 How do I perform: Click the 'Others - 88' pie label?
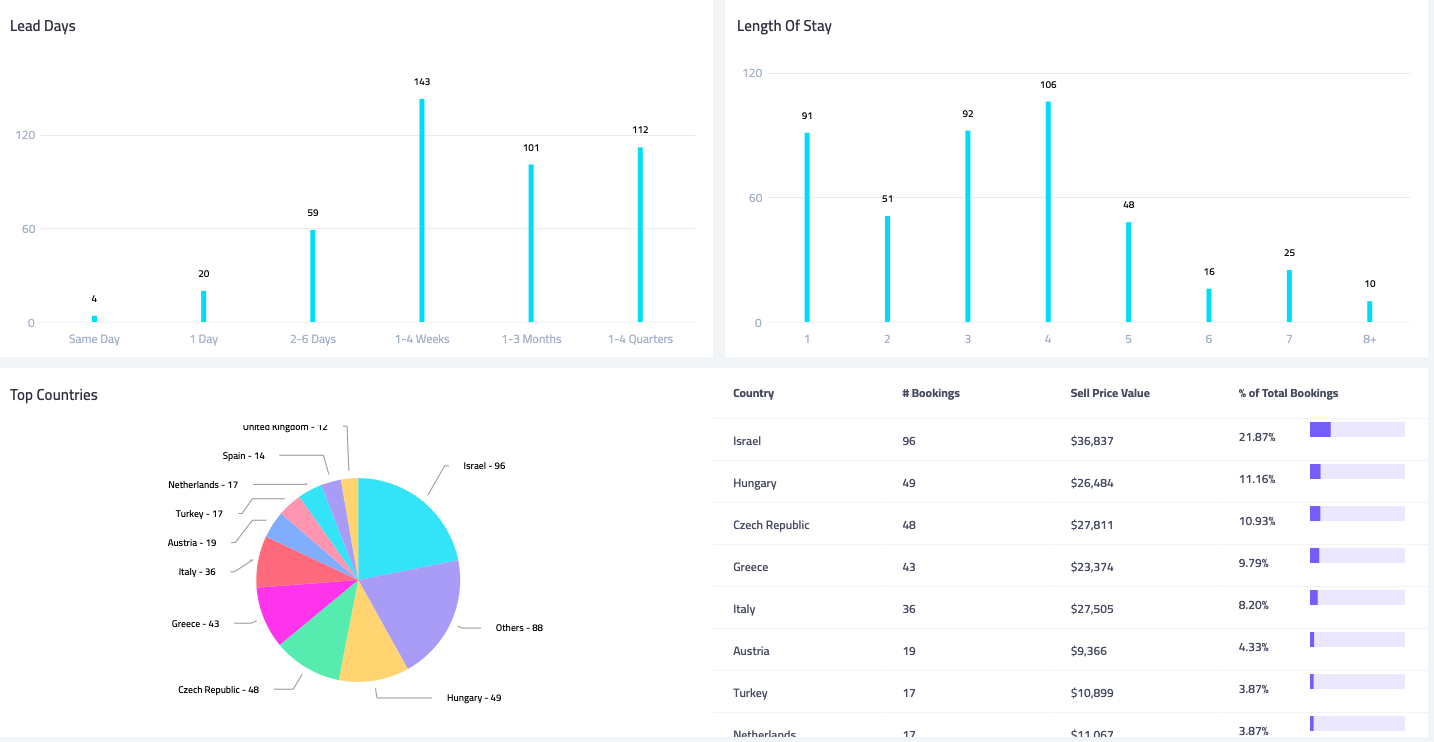tap(519, 628)
